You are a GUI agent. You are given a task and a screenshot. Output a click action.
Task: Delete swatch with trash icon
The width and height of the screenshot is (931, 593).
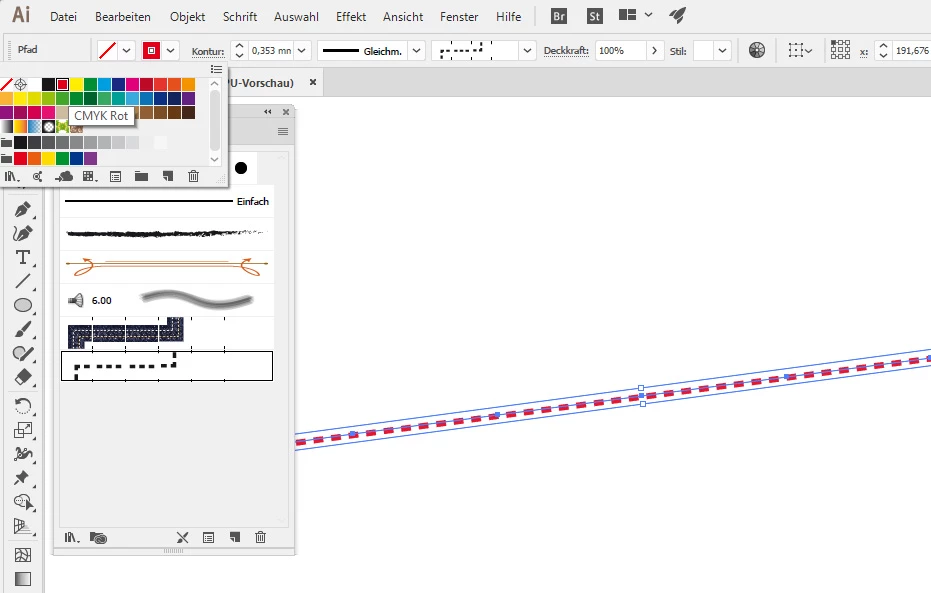pos(194,176)
